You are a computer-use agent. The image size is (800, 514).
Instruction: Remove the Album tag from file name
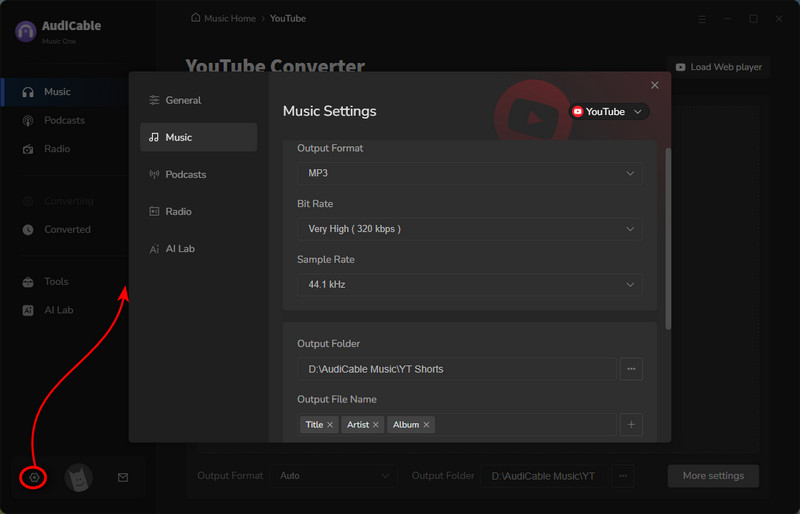coord(426,425)
